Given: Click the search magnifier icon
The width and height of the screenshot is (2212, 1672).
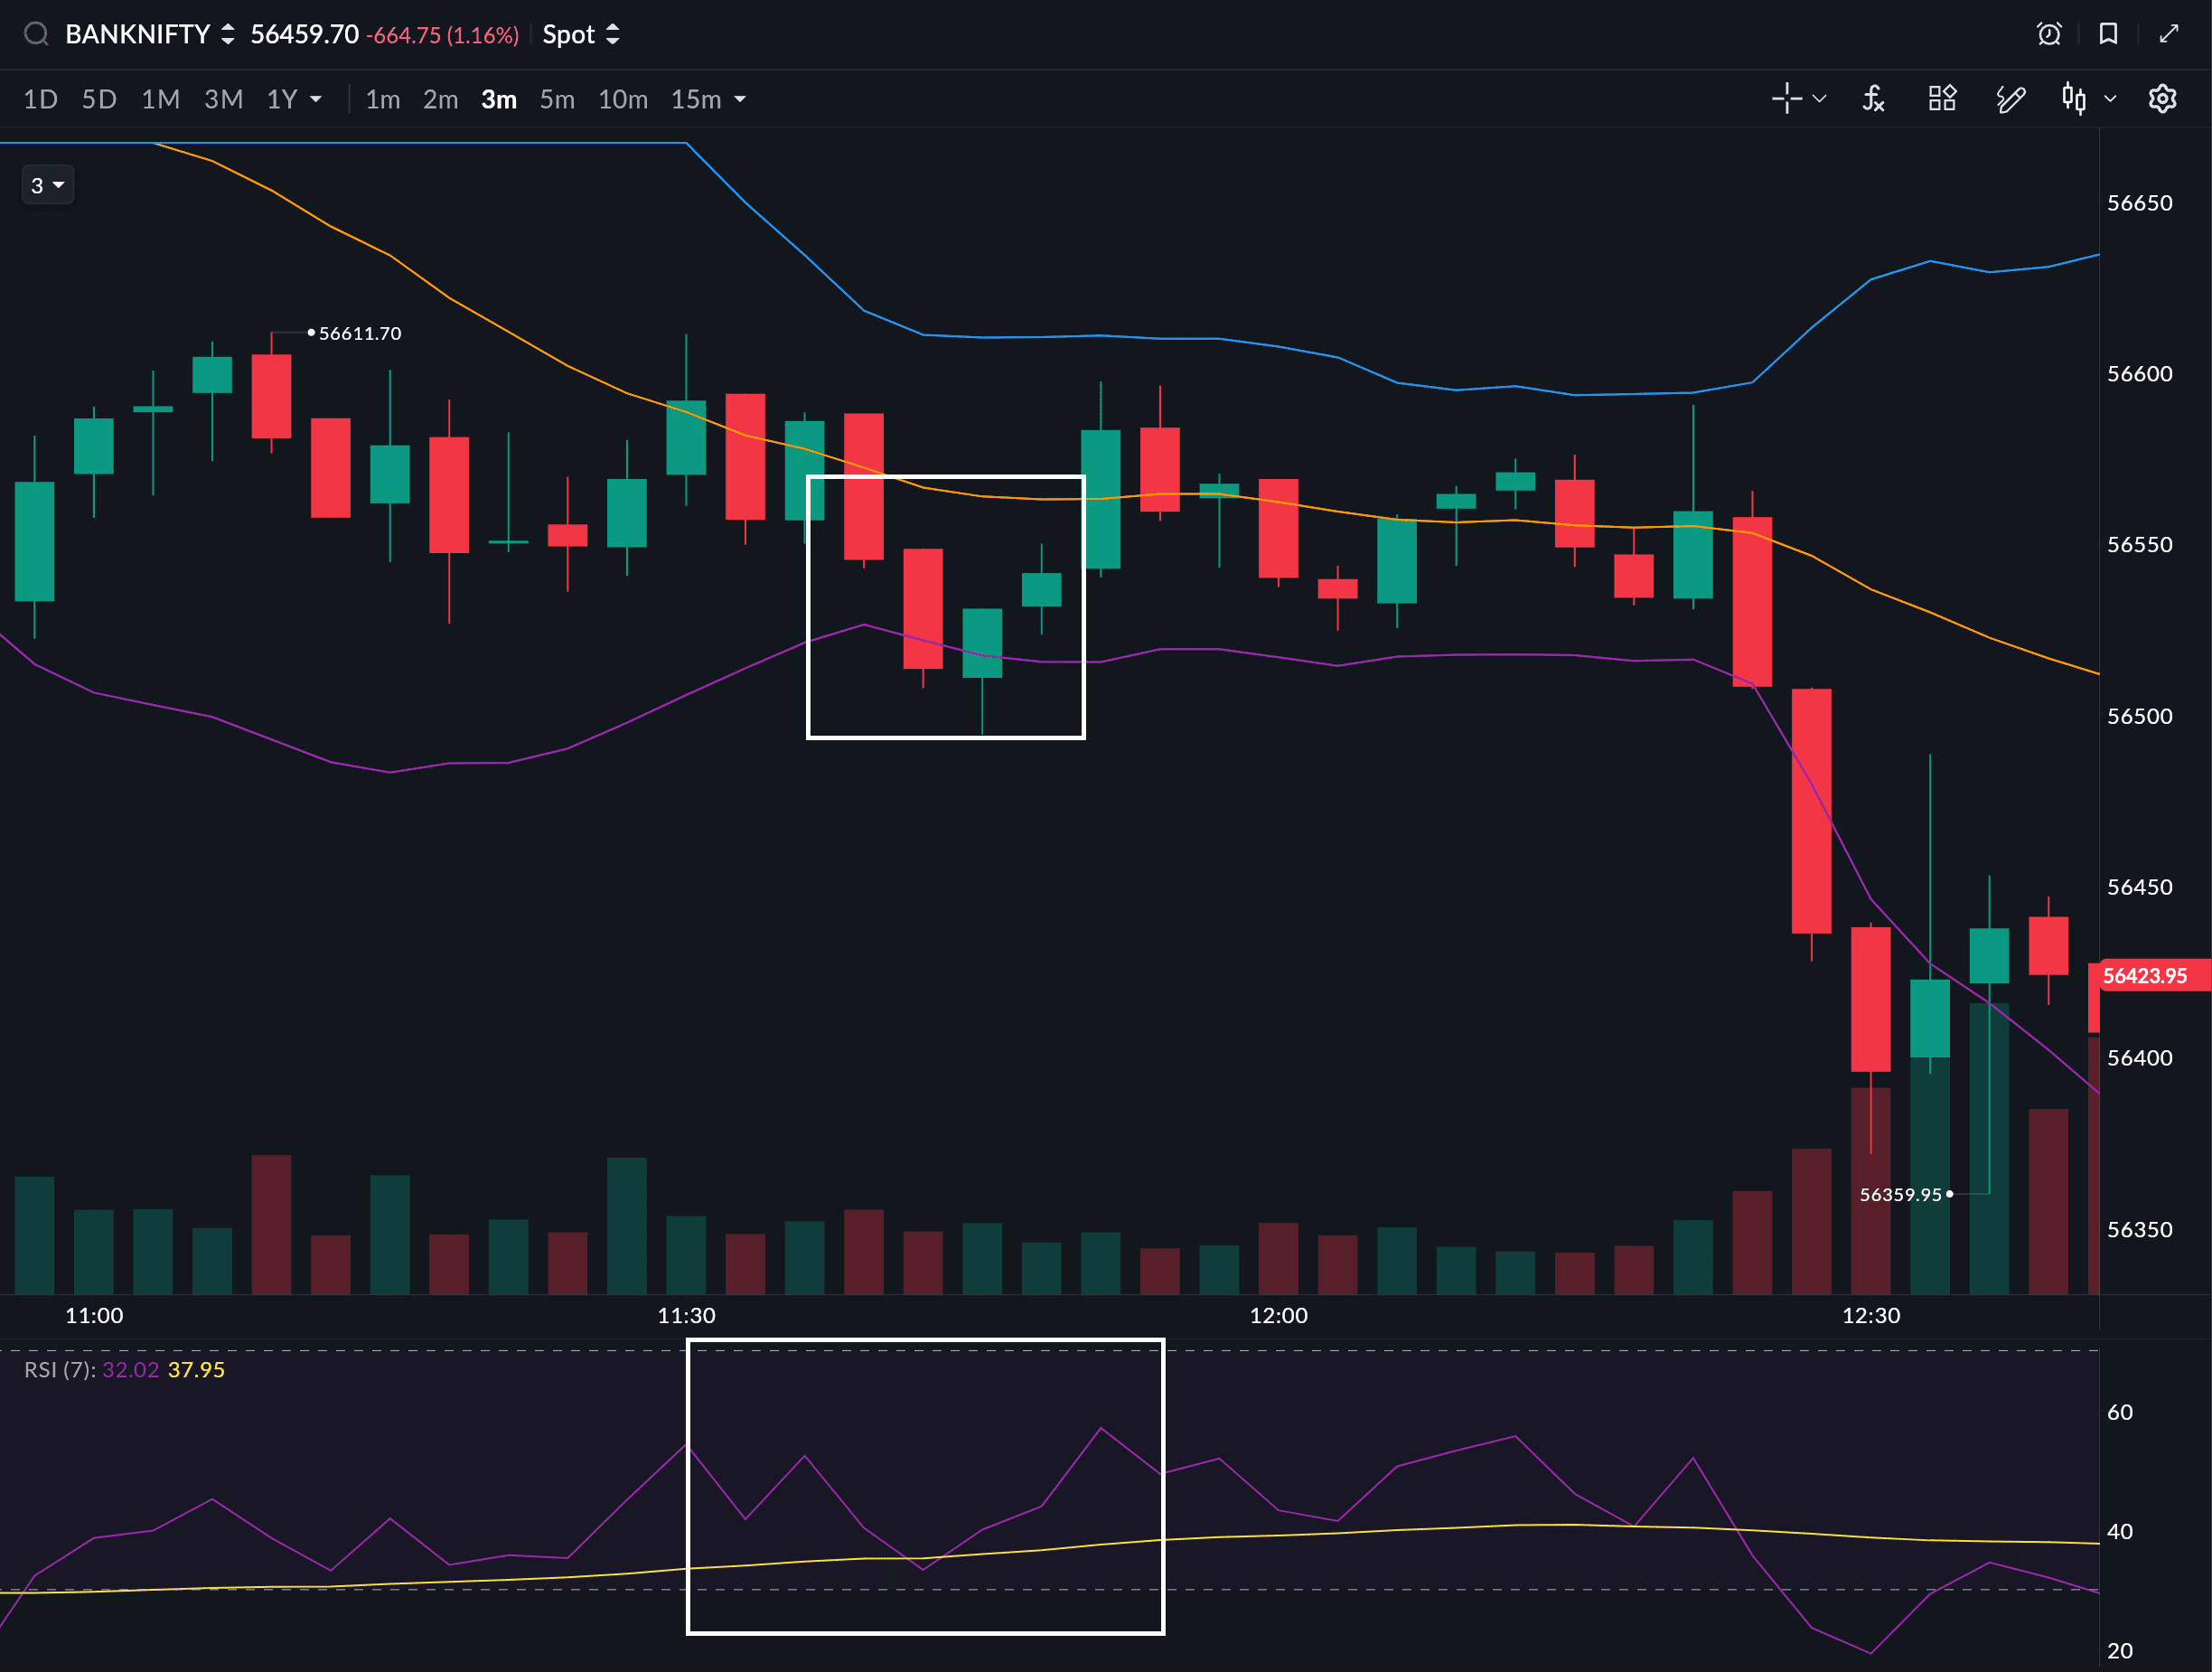Looking at the screenshot, I should [36, 34].
